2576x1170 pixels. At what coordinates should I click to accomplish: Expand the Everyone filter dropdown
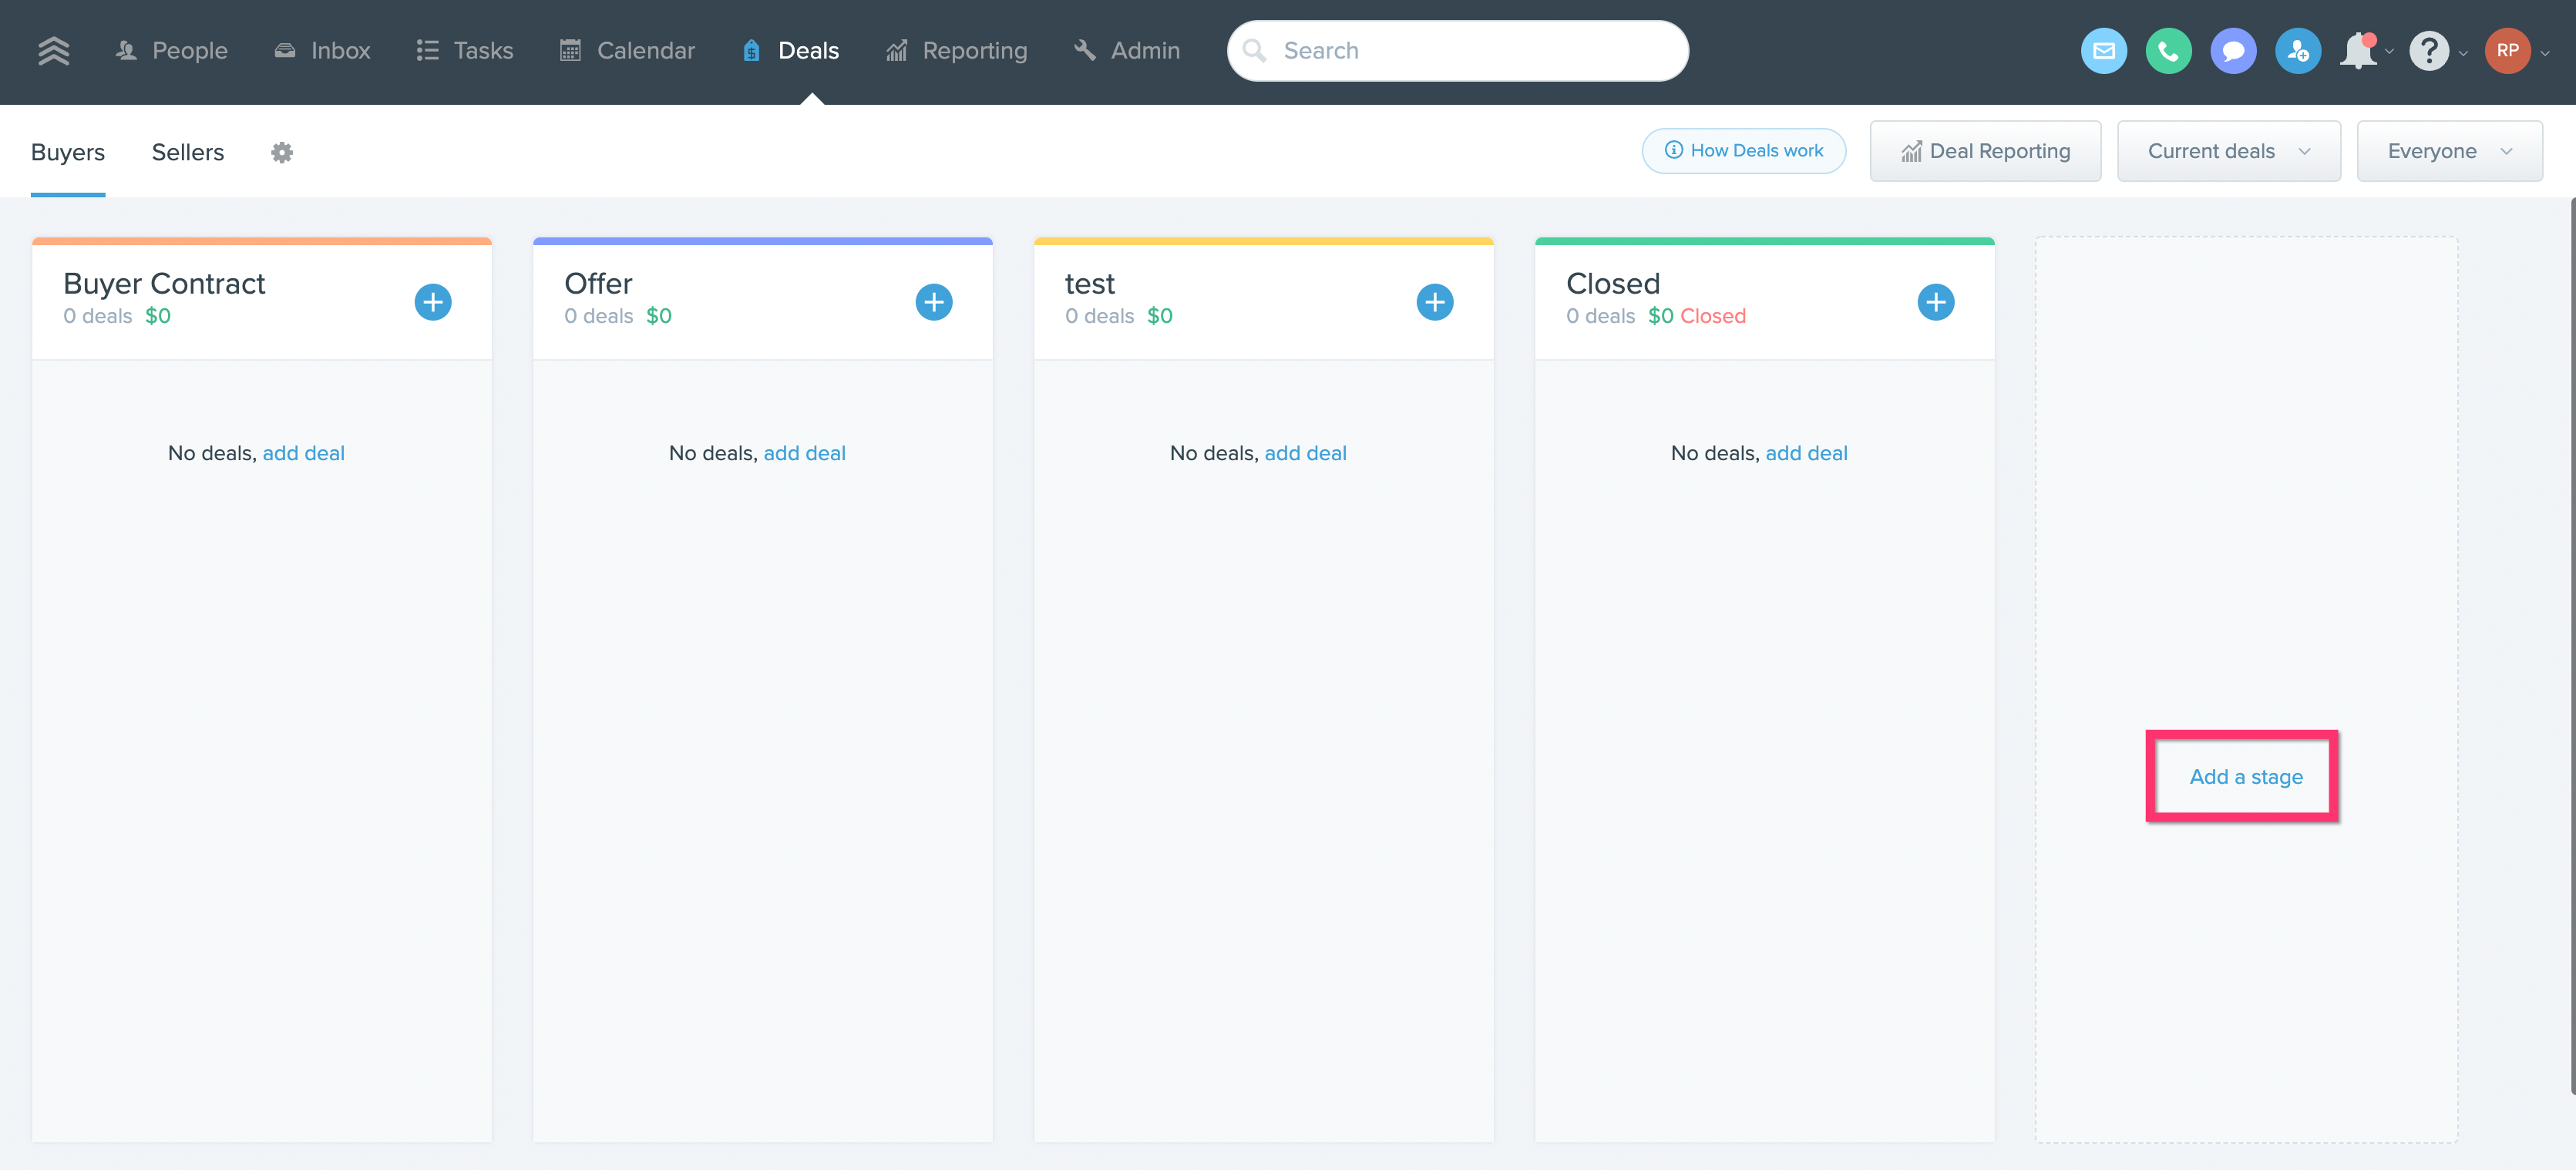point(2449,151)
